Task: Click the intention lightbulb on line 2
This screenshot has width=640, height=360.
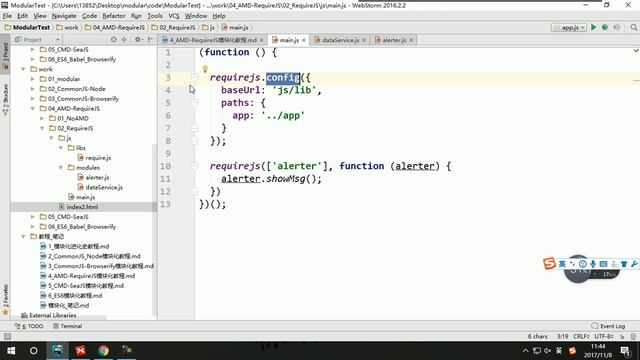Action: click(x=205, y=69)
